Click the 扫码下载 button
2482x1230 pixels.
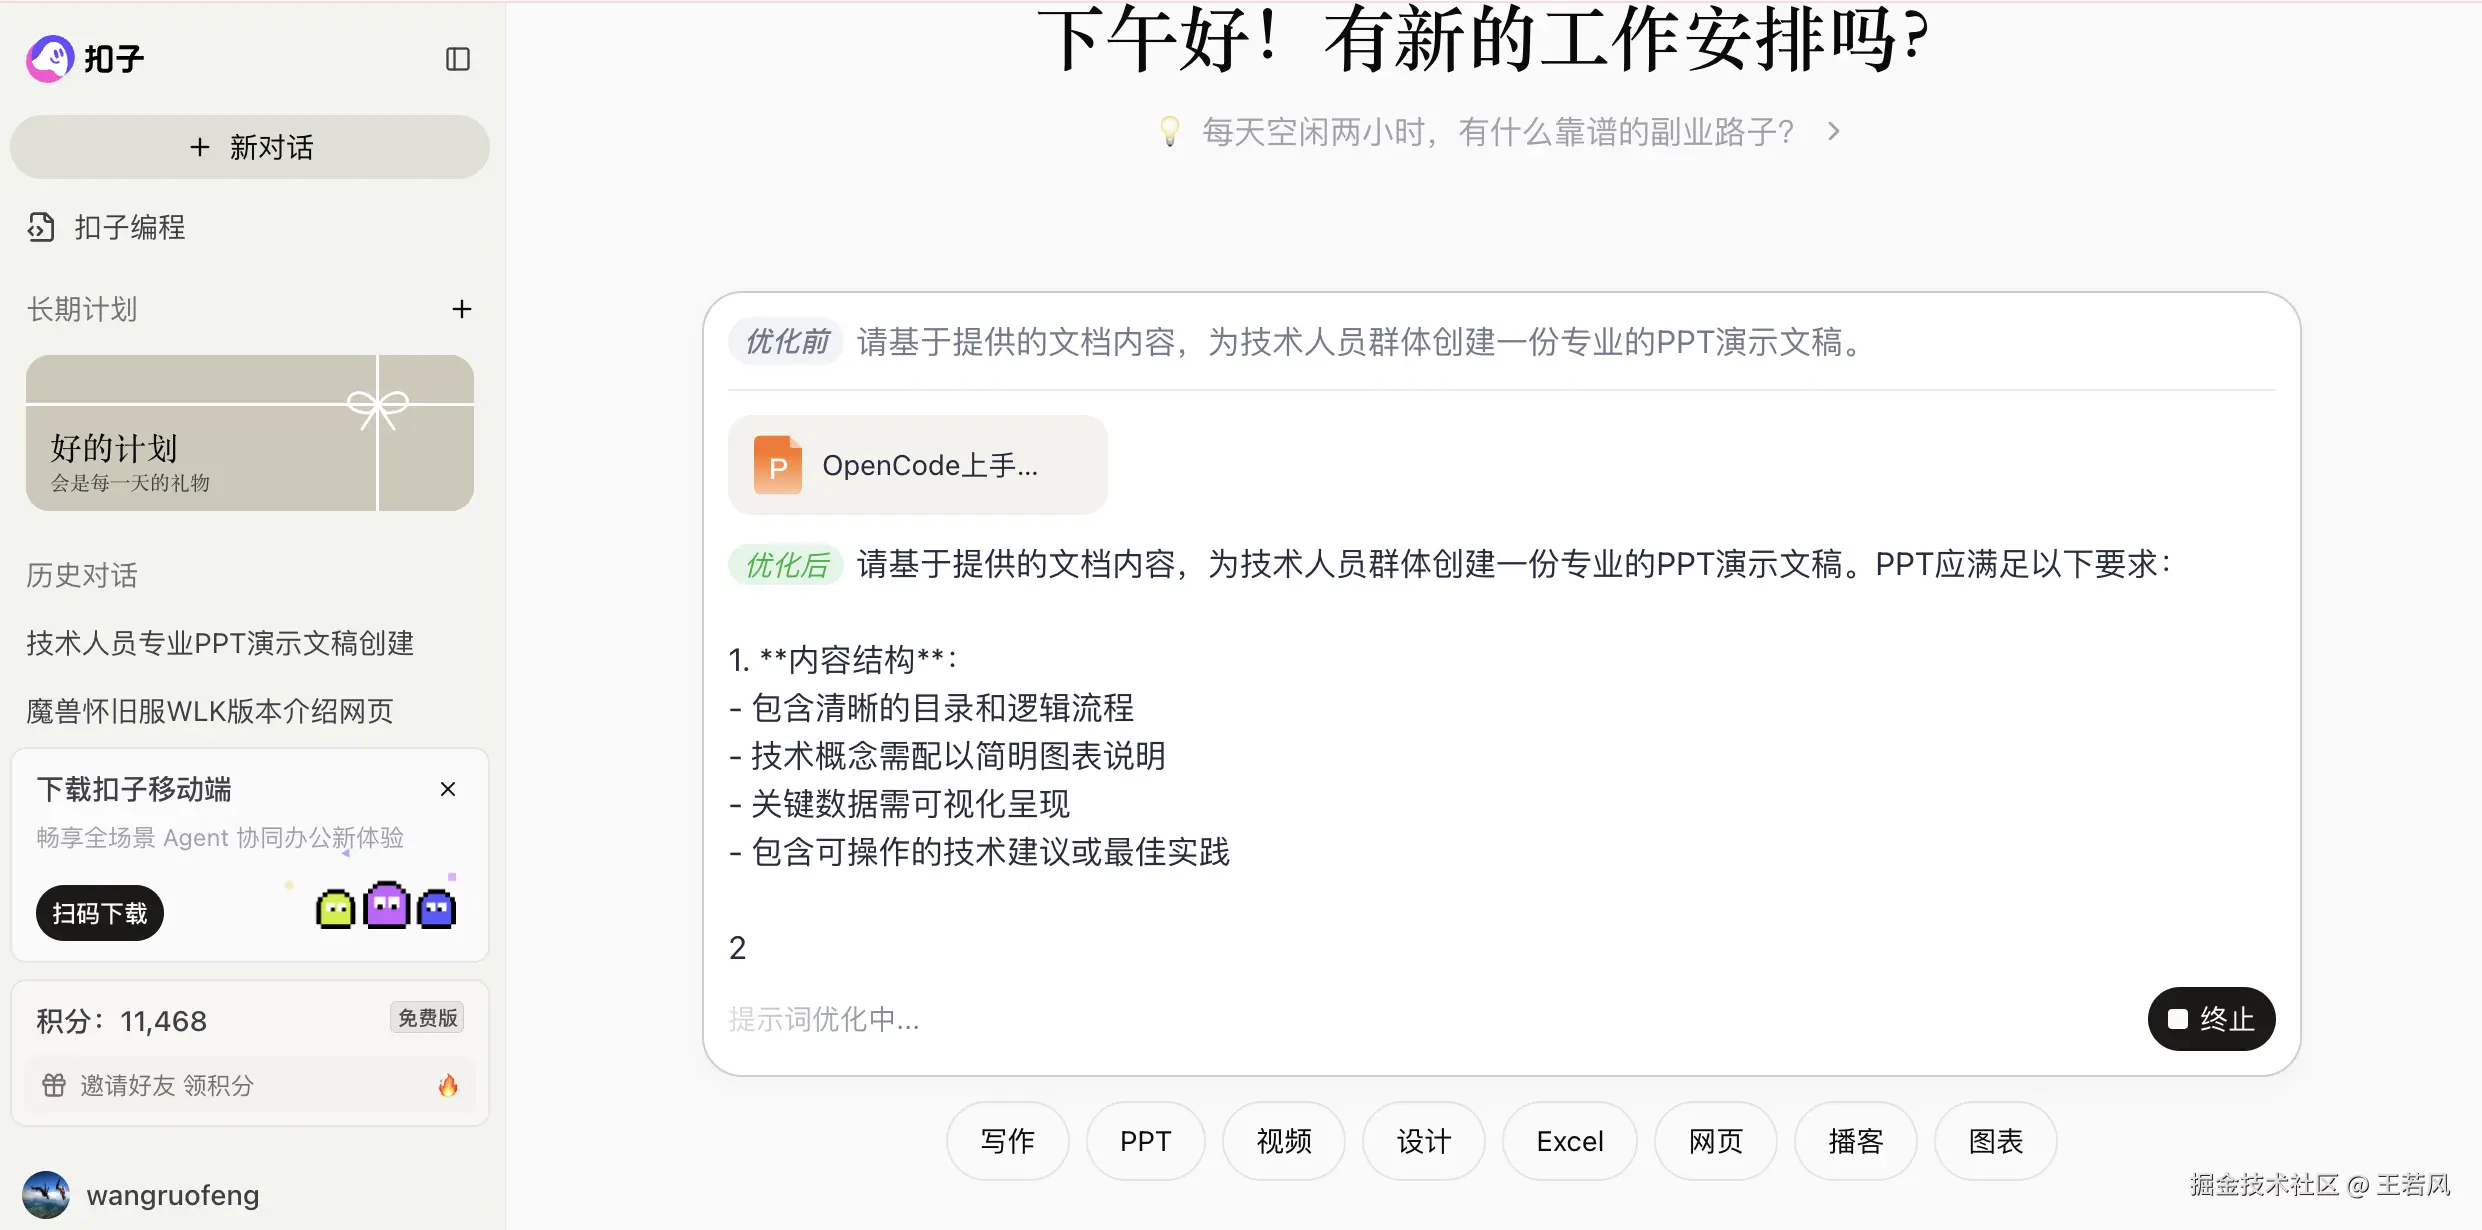pyautogui.click(x=99, y=913)
